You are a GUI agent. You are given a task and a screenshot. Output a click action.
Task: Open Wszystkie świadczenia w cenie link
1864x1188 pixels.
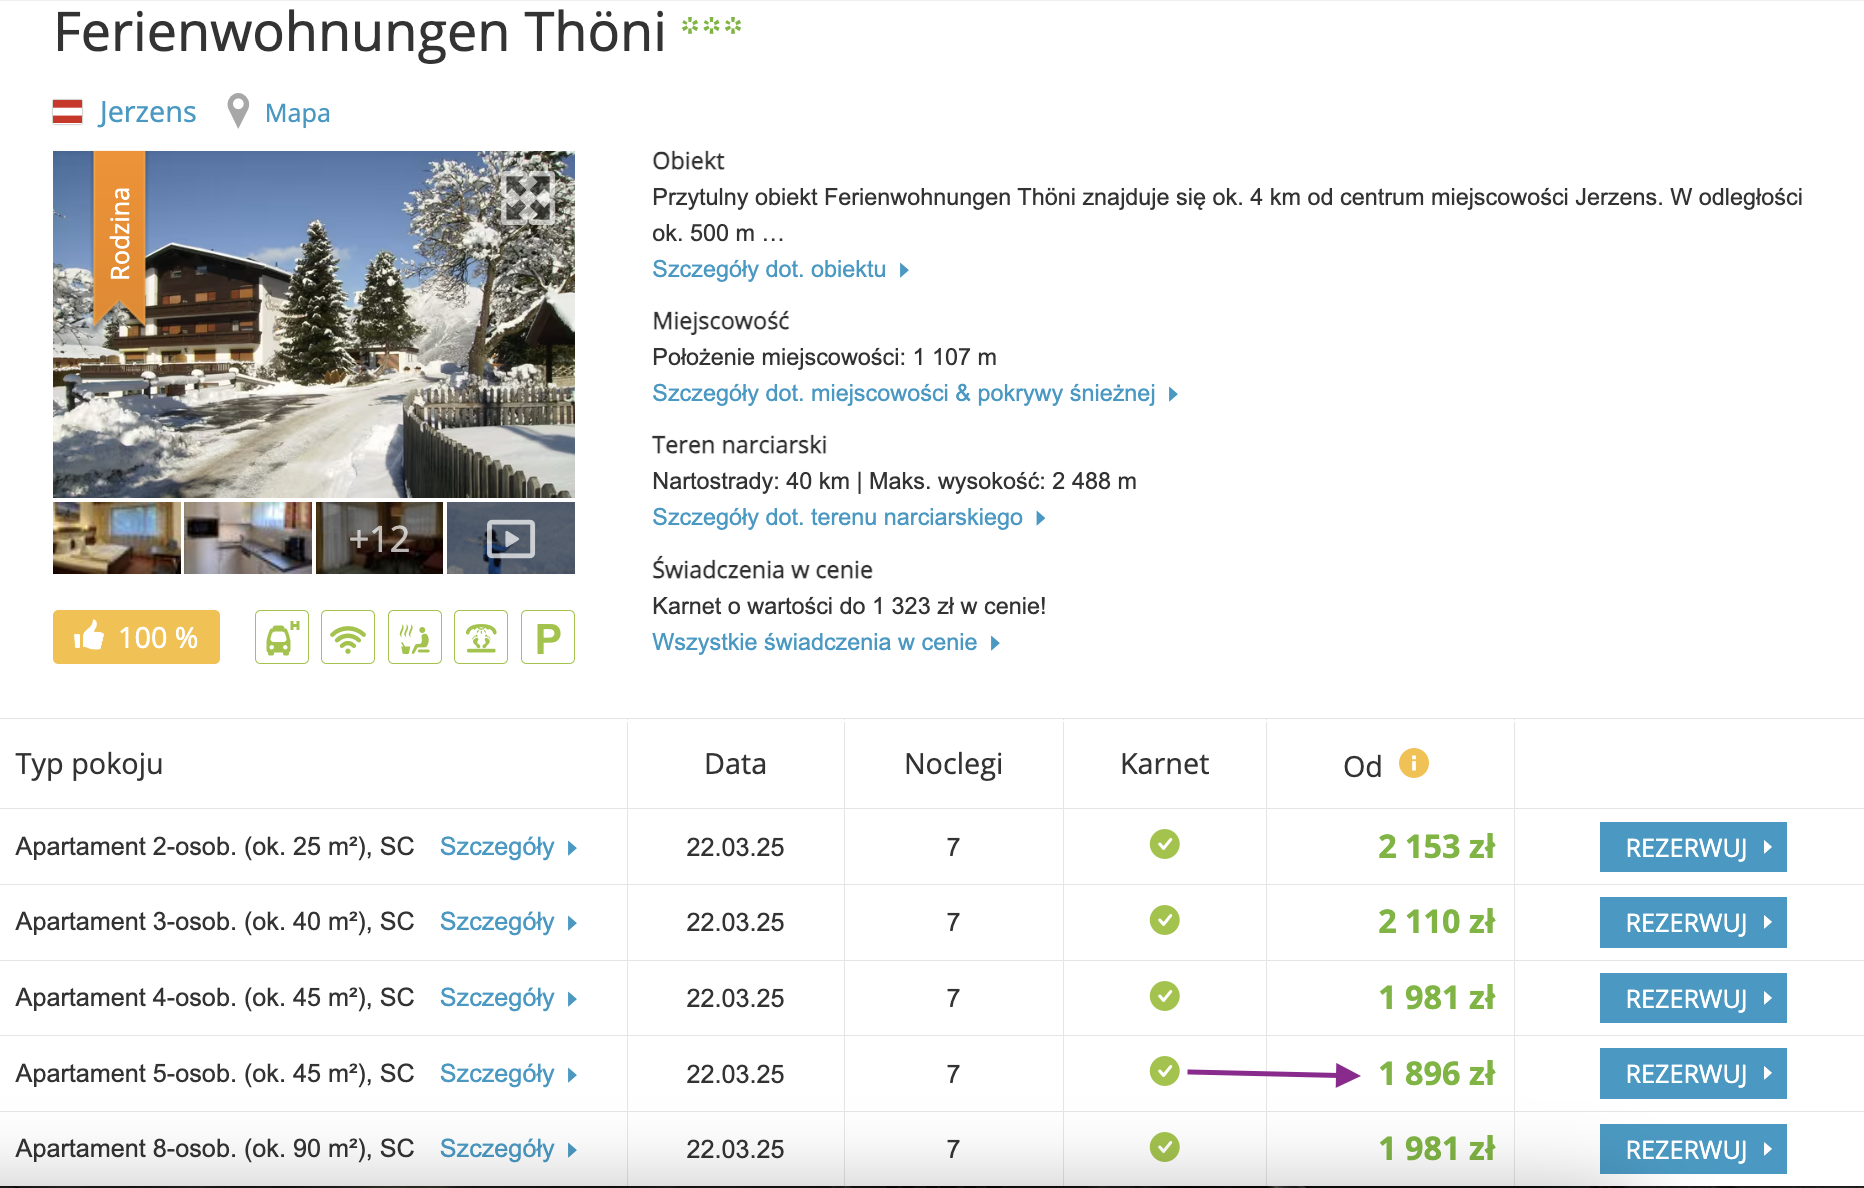click(x=826, y=642)
